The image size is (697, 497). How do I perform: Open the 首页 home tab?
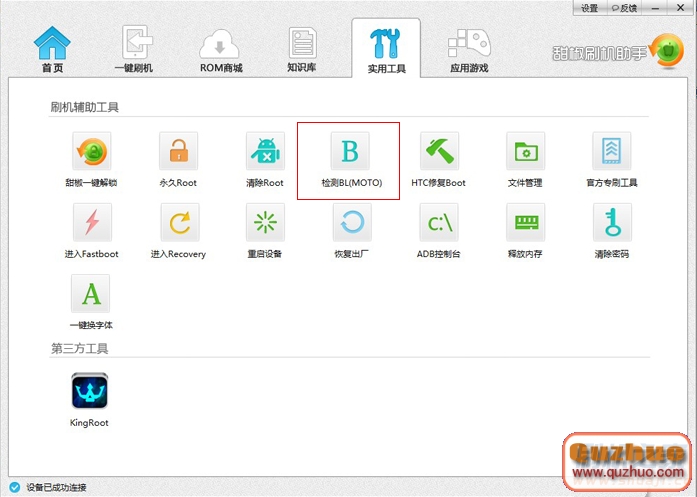[x=52, y=49]
